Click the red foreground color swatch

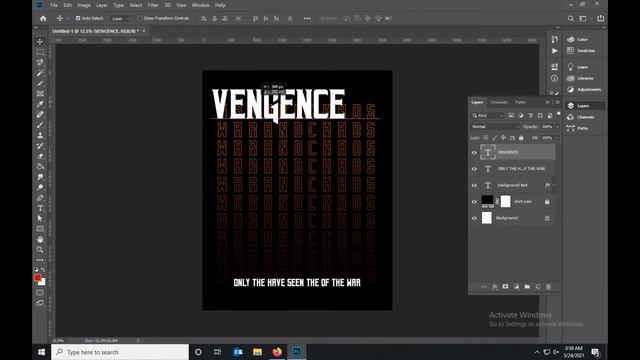pos(38,278)
